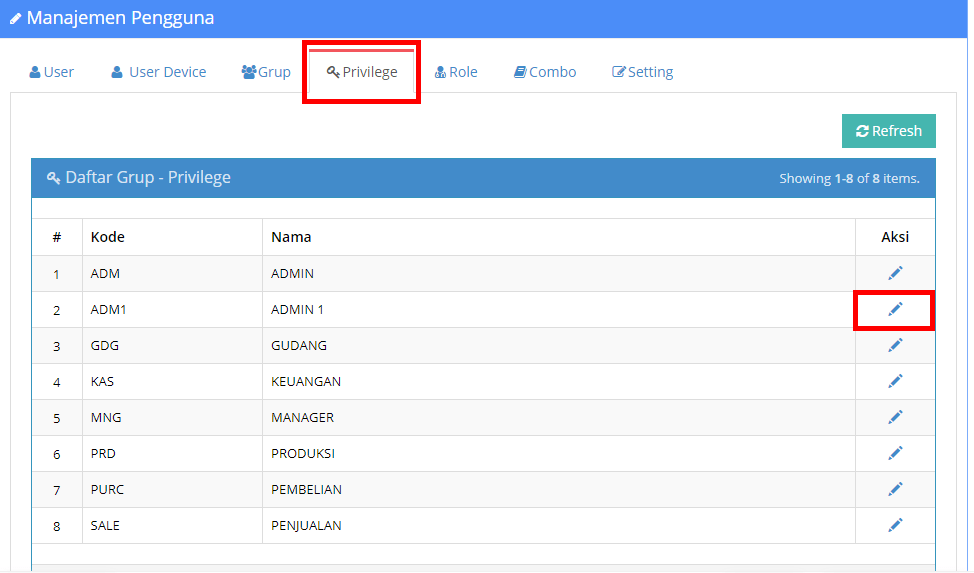Click the PURC code cell
This screenshot has width=974, height=573.
(172, 490)
